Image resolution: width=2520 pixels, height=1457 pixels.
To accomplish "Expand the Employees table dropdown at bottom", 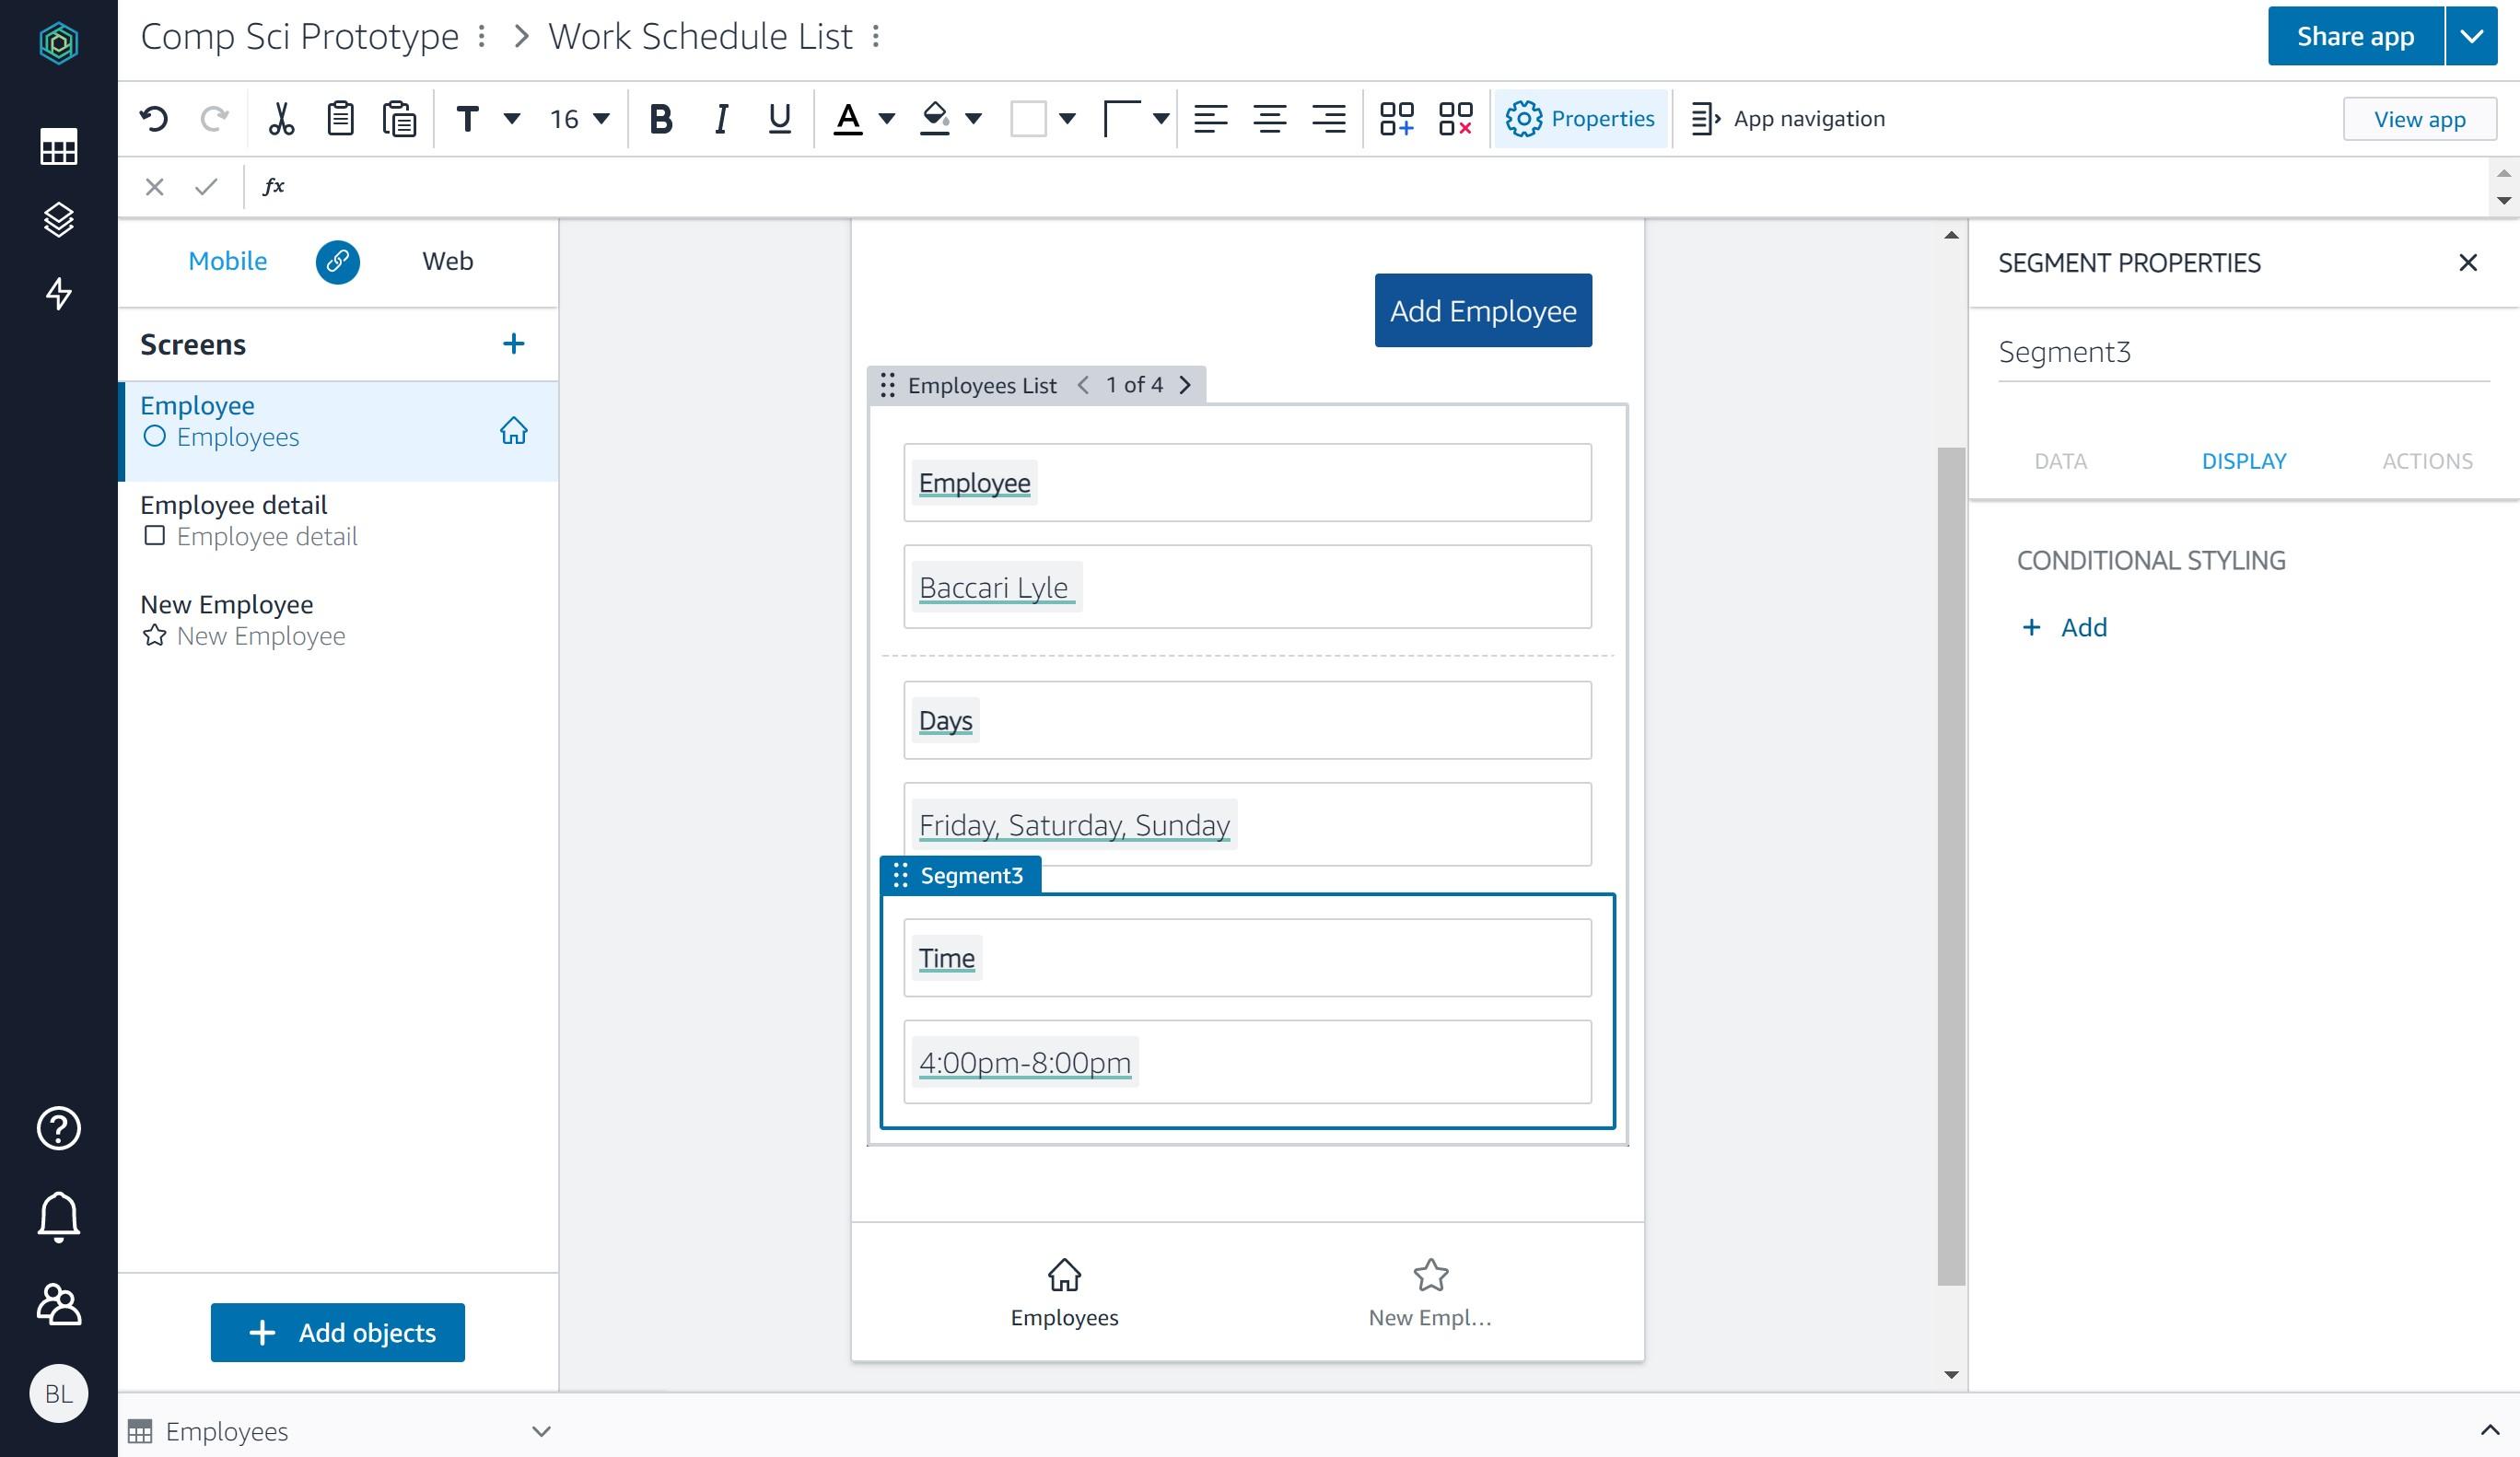I will 541,1431.
